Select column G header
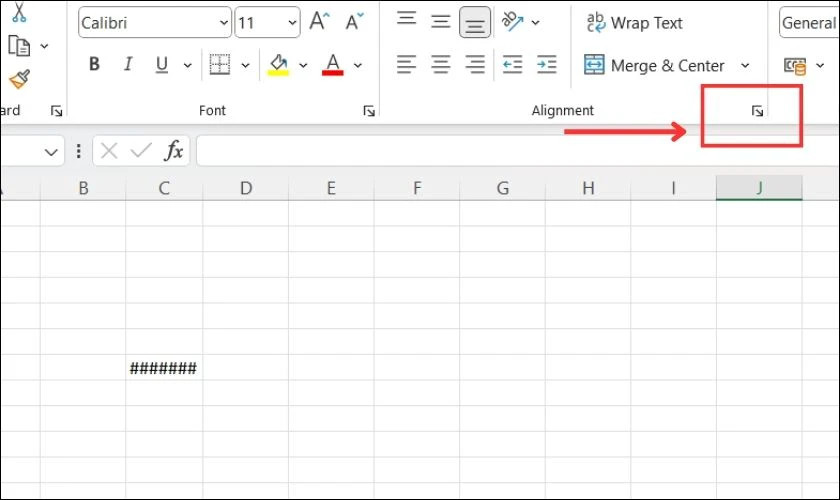Image resolution: width=840 pixels, height=500 pixels. pyautogui.click(x=502, y=188)
